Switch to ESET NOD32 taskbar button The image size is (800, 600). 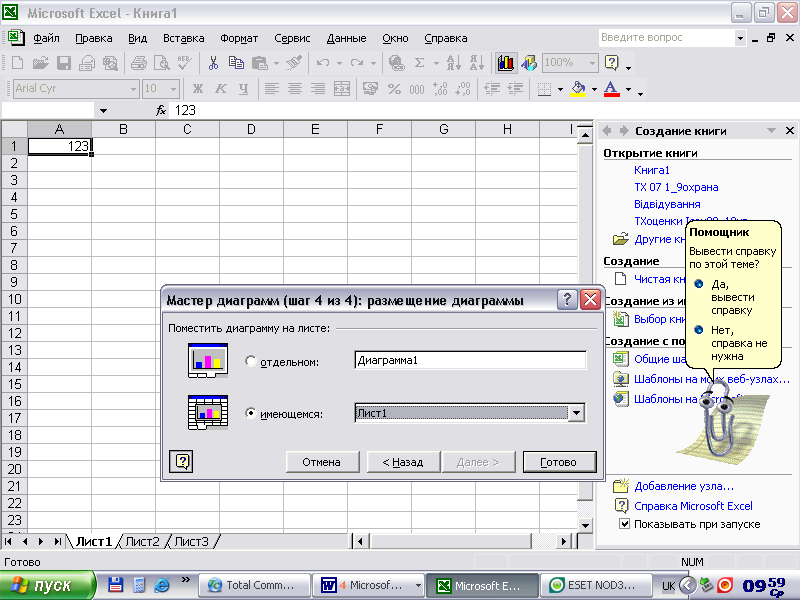(596, 585)
